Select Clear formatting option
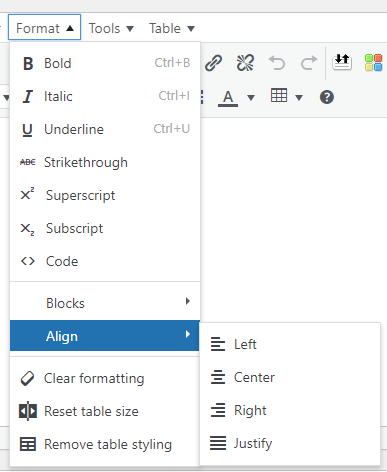The image size is (387, 472). click(105, 378)
